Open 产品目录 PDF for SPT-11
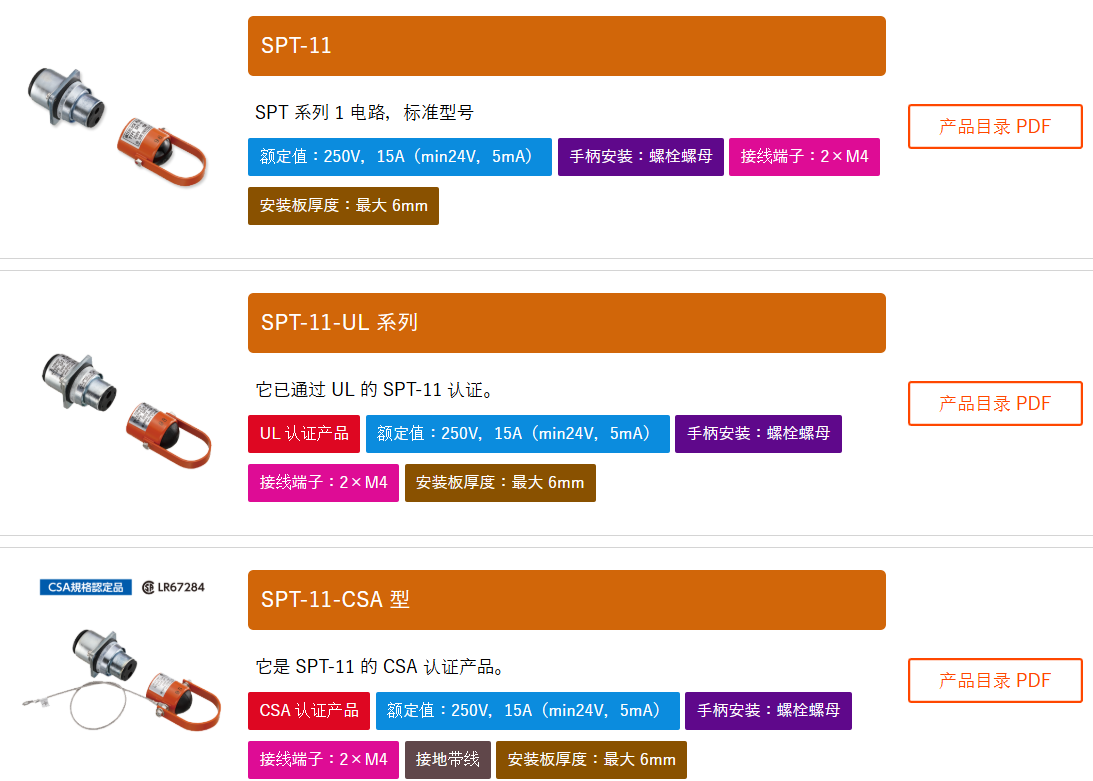Viewport: 1093px width, 781px height. (x=995, y=126)
